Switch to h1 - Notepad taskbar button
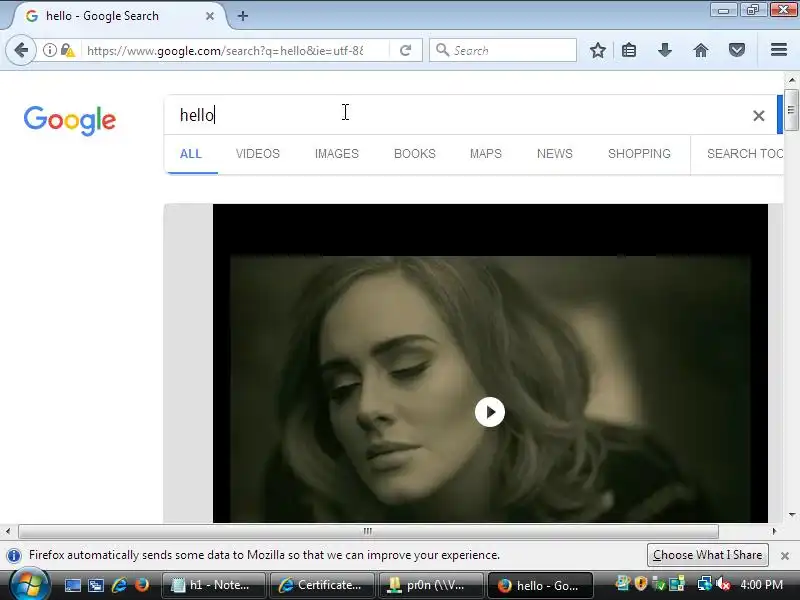This screenshot has width=800, height=600. coord(213,585)
